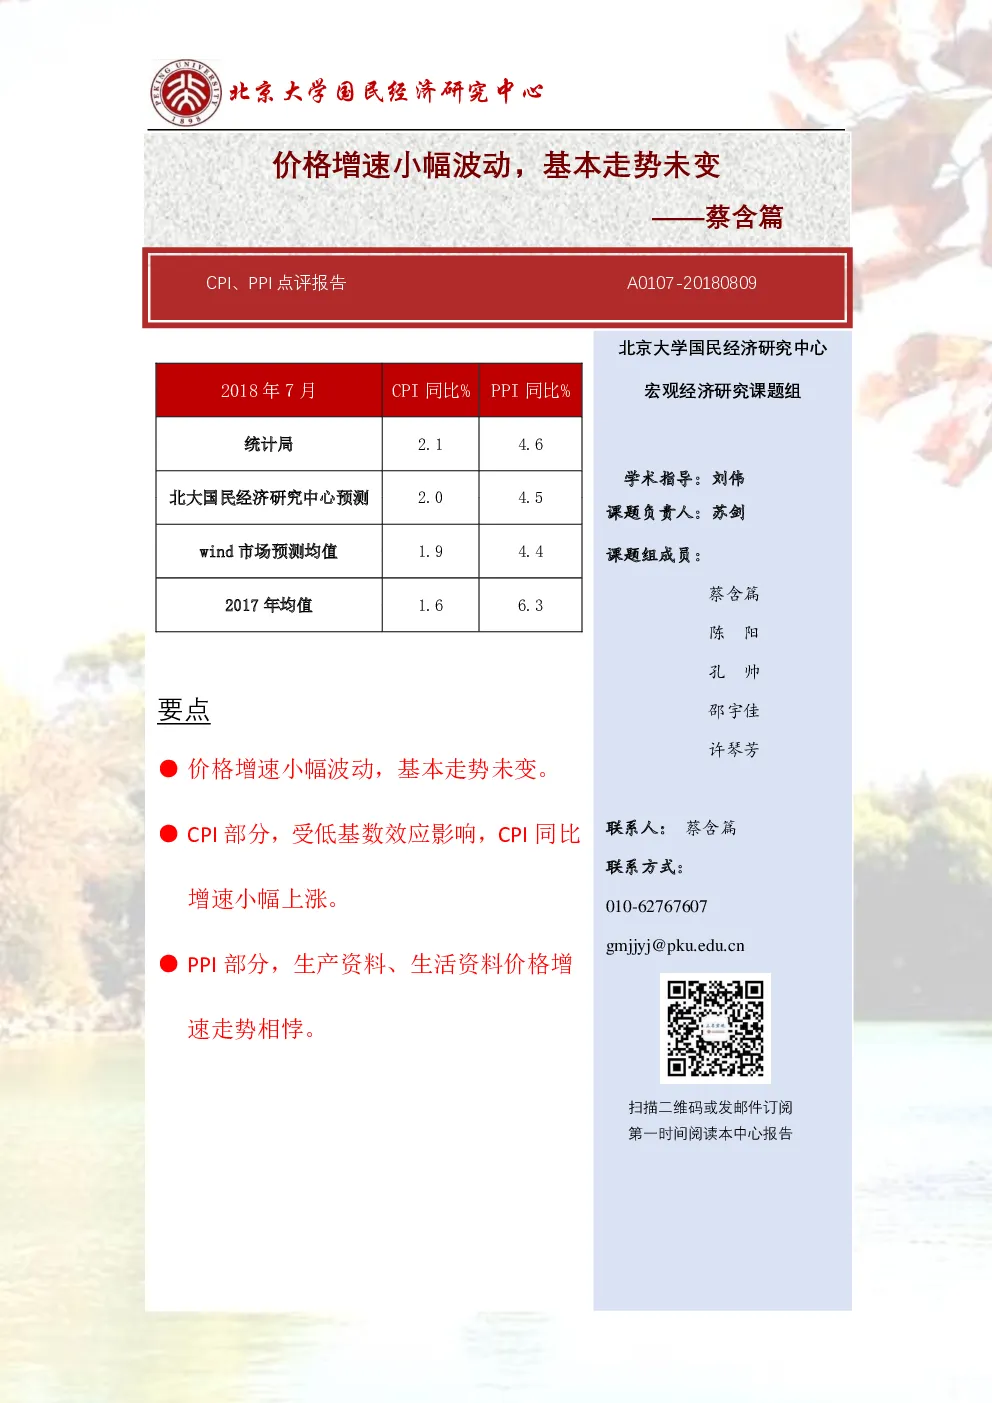Image resolution: width=992 pixels, height=1403 pixels.
Task: Click member name 孔 帅
Action: click(734, 672)
